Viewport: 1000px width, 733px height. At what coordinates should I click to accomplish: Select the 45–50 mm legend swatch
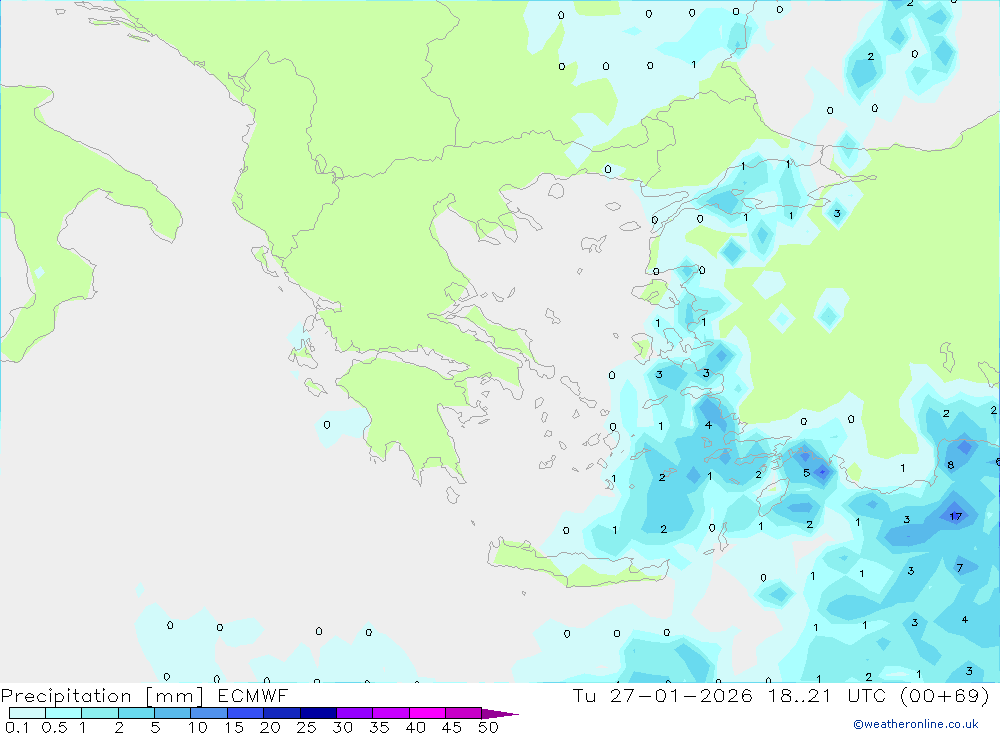pos(463,713)
